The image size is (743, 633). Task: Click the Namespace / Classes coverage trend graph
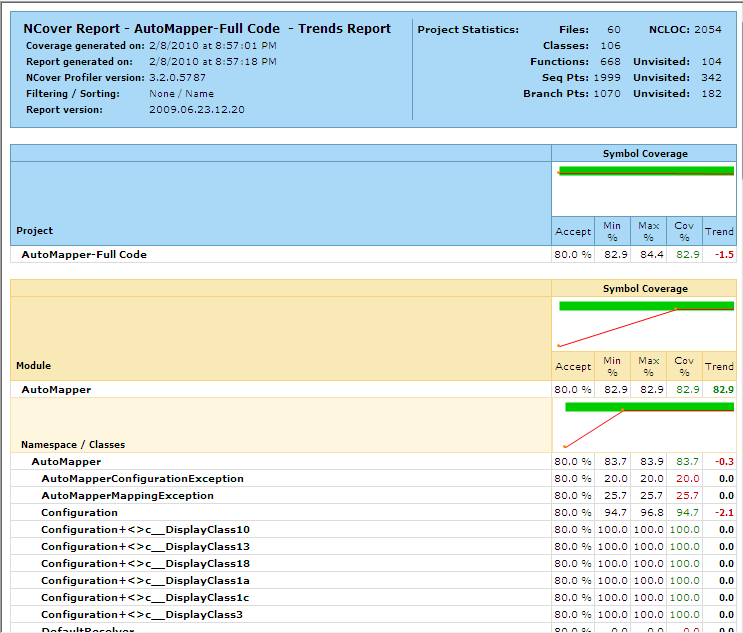[644, 425]
